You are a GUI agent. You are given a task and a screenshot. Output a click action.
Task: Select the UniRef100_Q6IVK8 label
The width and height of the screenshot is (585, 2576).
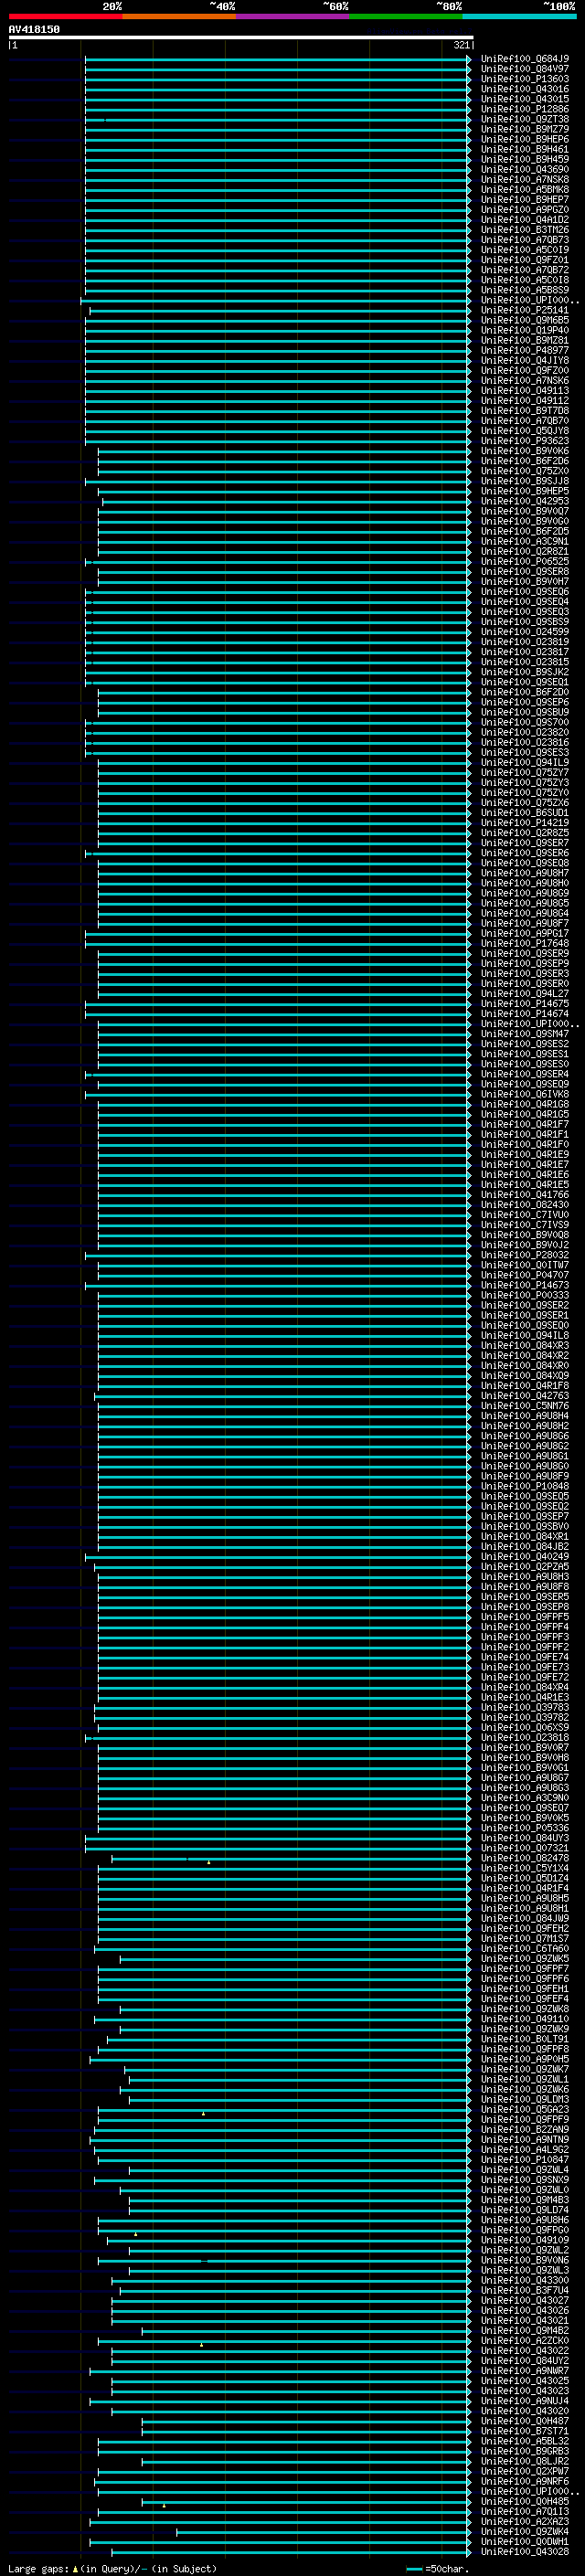pos(525,1094)
